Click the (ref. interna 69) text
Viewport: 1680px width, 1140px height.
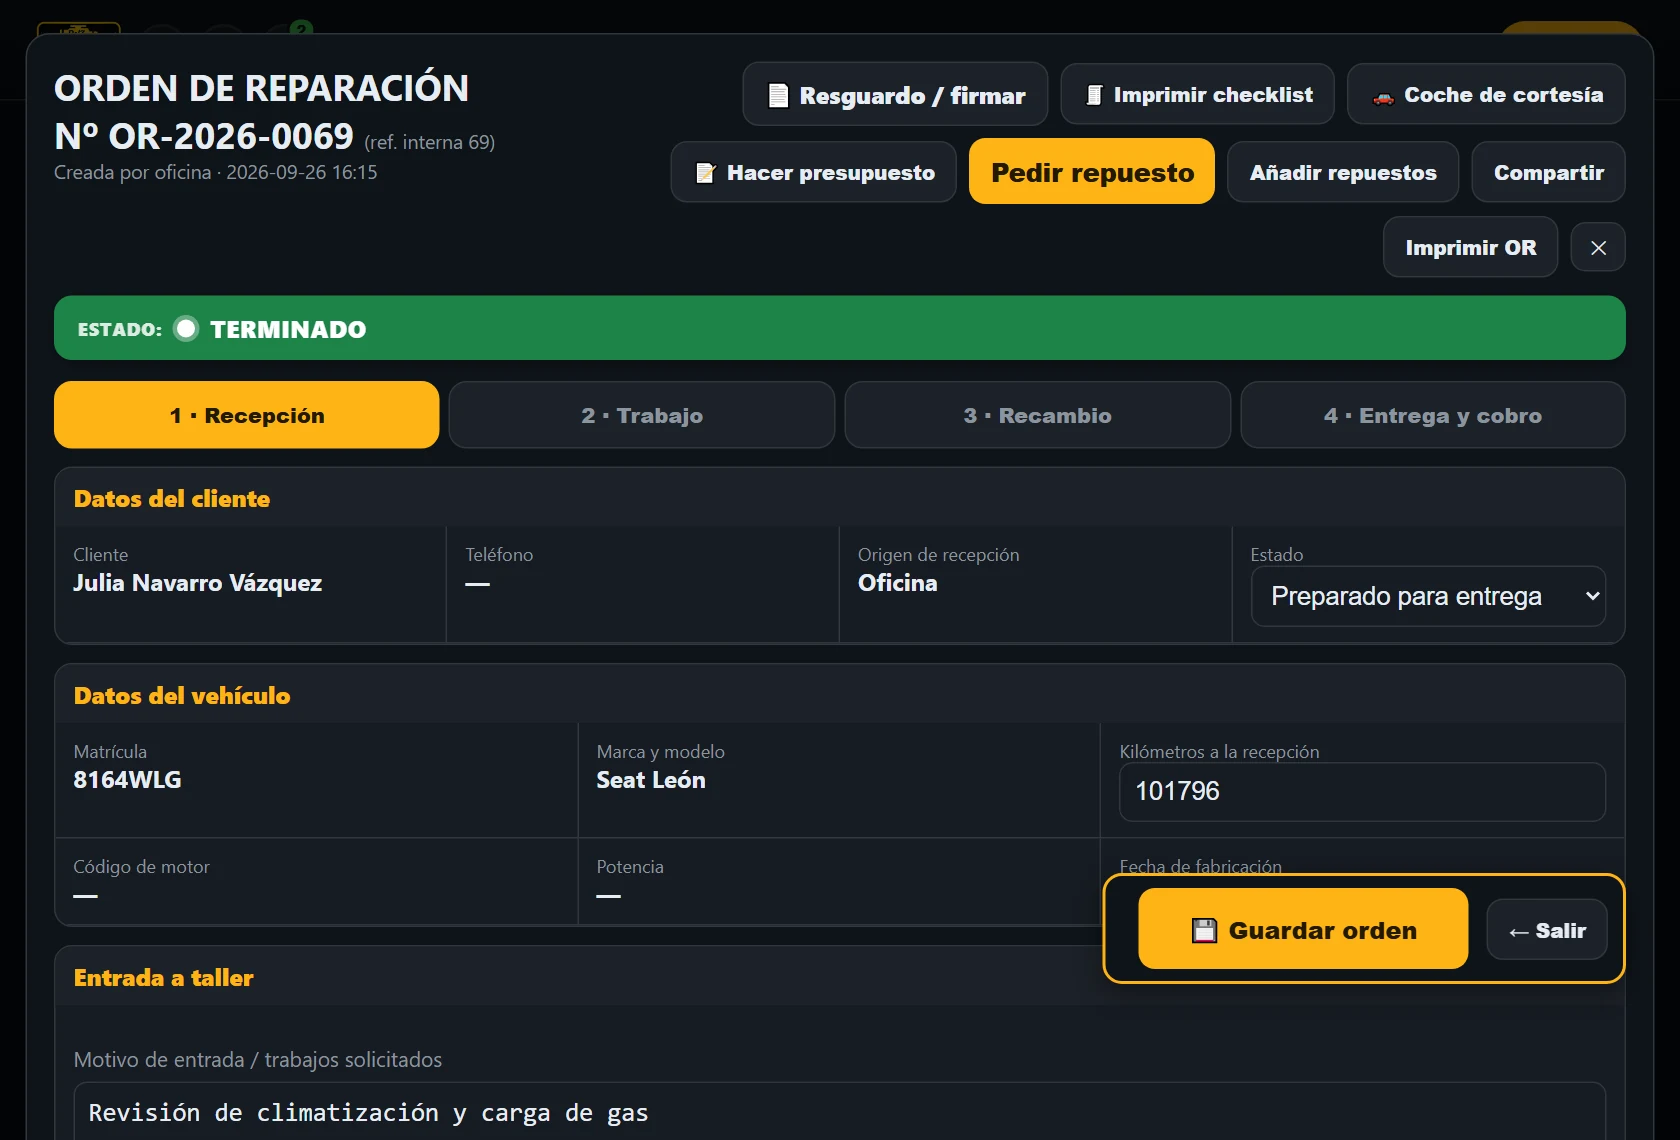430,142
